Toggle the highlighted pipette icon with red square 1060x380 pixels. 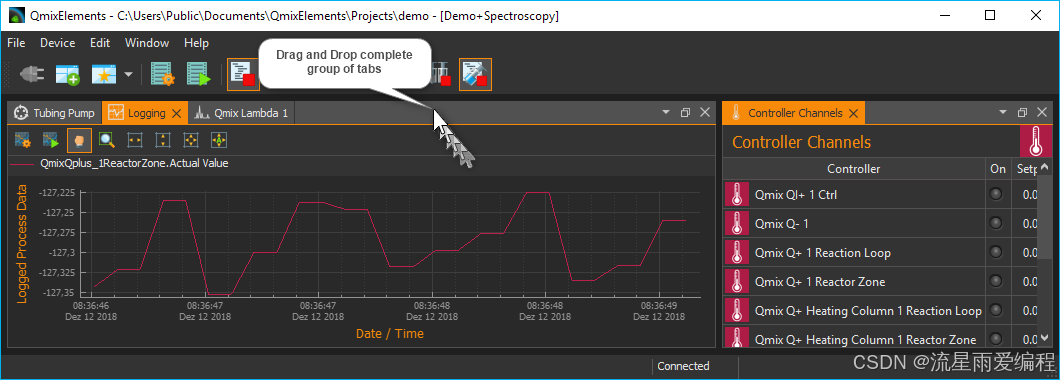pos(475,74)
